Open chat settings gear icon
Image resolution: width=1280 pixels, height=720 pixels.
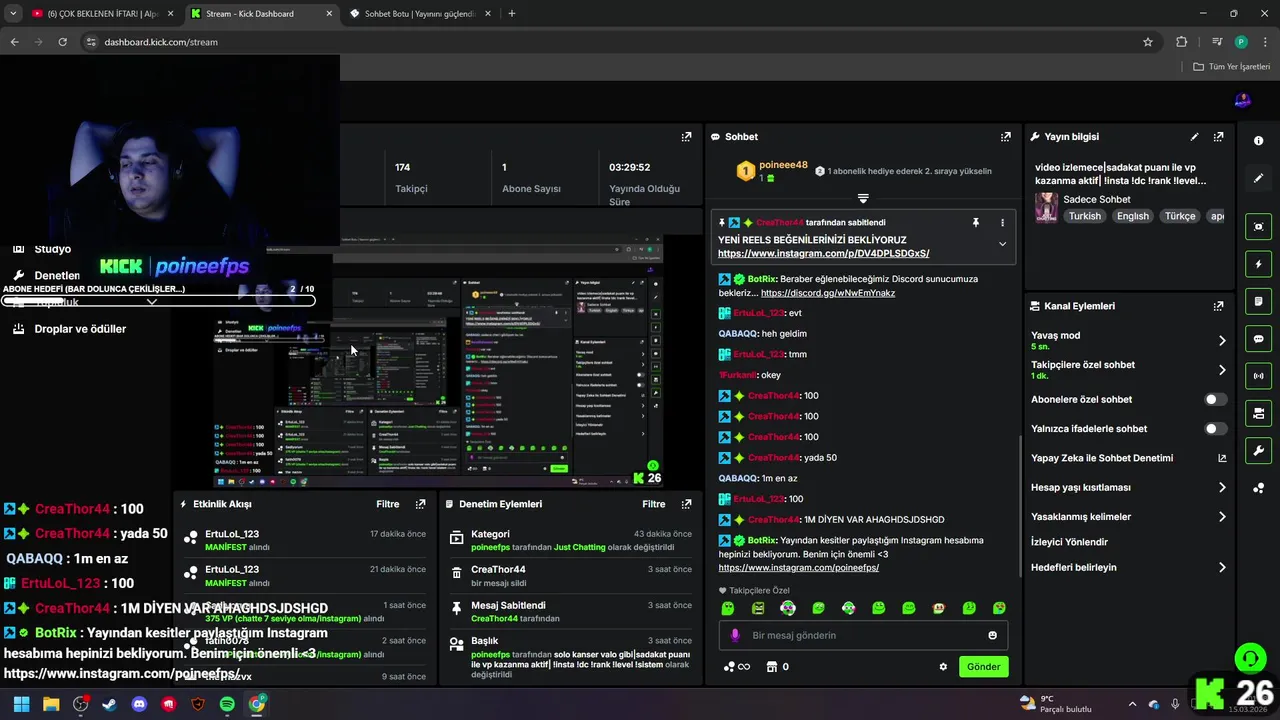[943, 667]
